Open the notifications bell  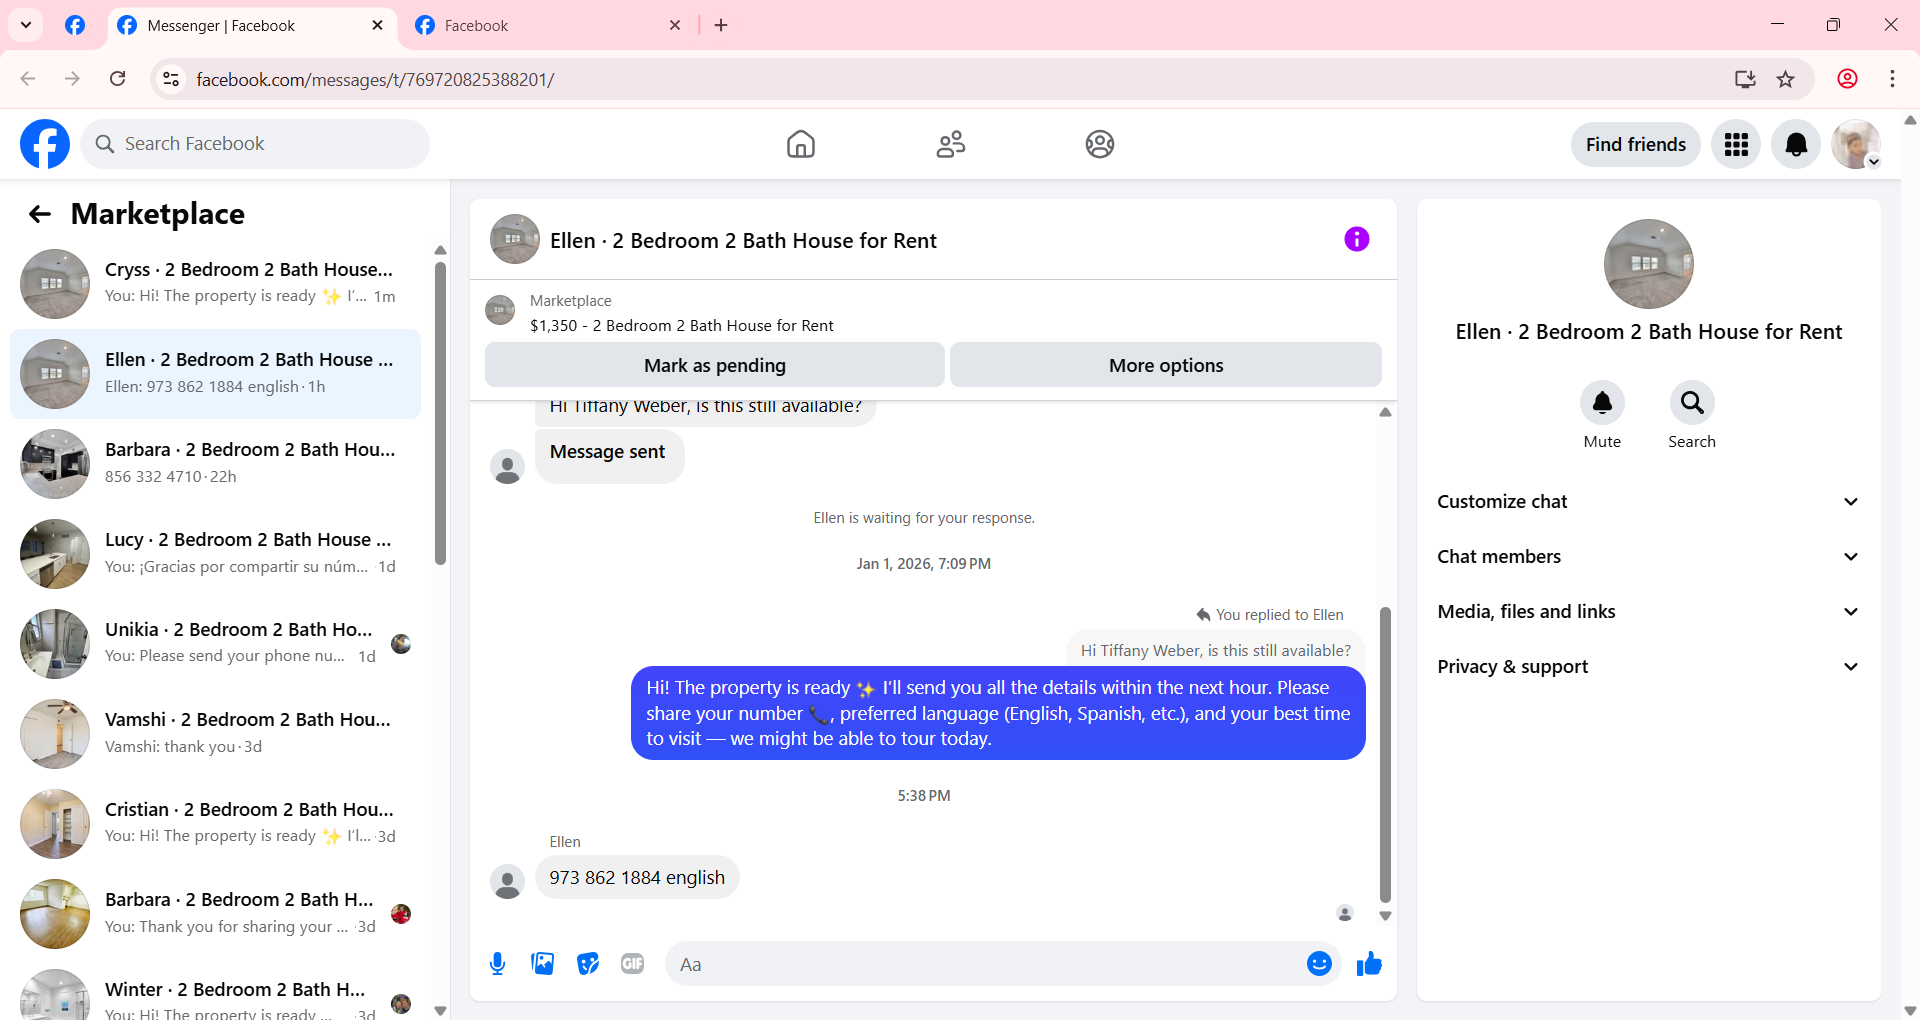coord(1796,145)
